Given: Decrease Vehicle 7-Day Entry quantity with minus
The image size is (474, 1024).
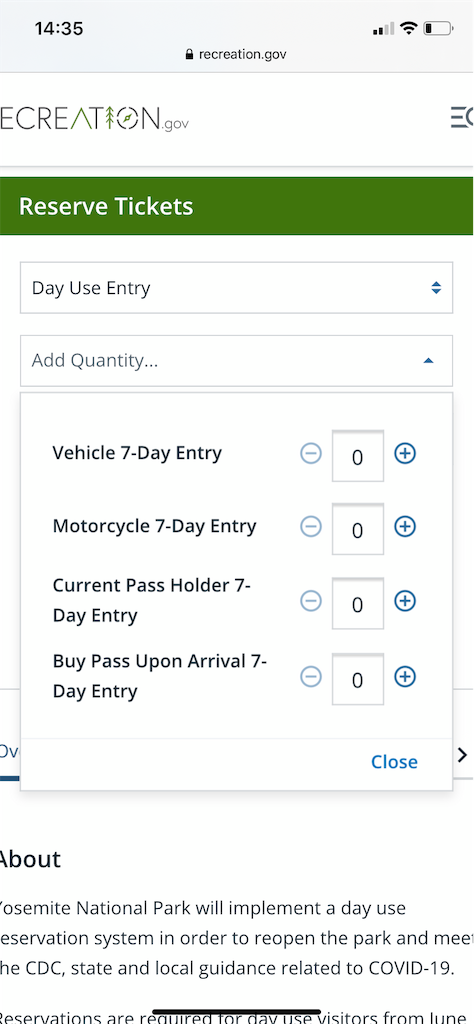Looking at the screenshot, I should tap(311, 453).
